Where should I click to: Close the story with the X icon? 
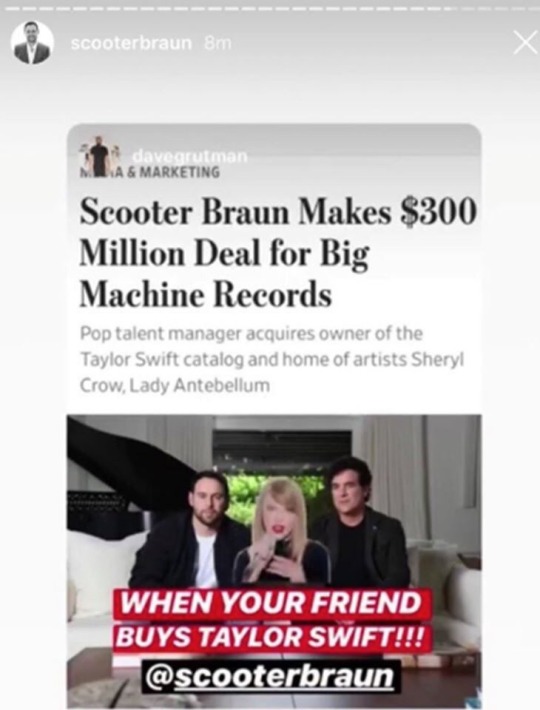pyautogui.click(x=526, y=43)
